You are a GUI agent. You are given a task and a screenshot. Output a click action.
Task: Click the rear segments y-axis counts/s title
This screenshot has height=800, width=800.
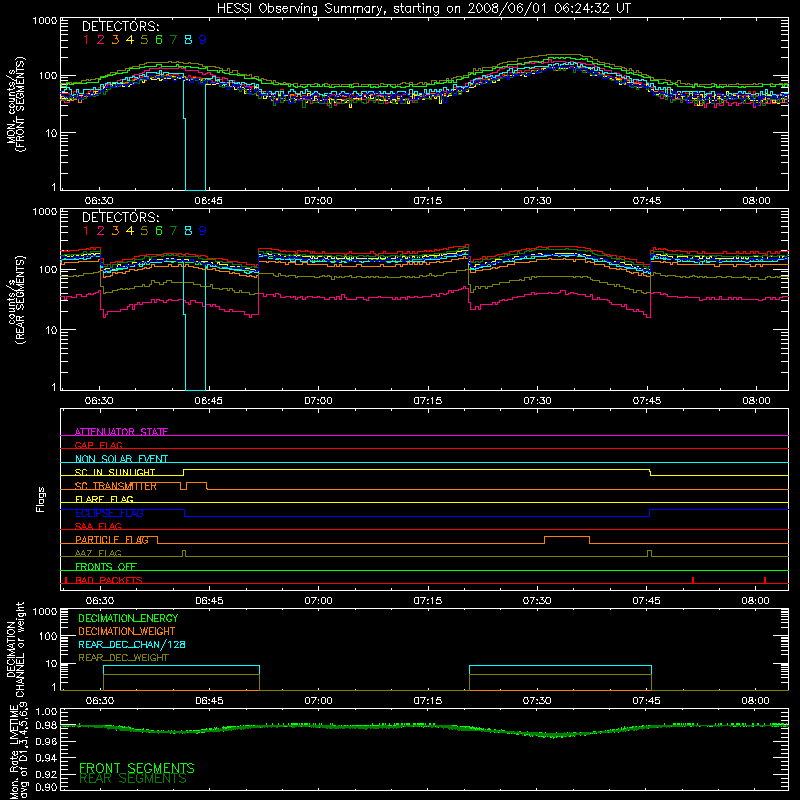pyautogui.click(x=16, y=300)
